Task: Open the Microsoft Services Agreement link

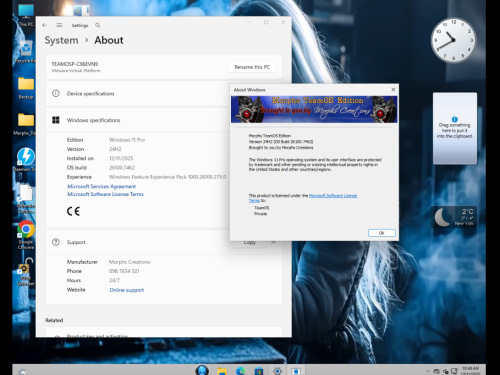Action: pos(102,186)
